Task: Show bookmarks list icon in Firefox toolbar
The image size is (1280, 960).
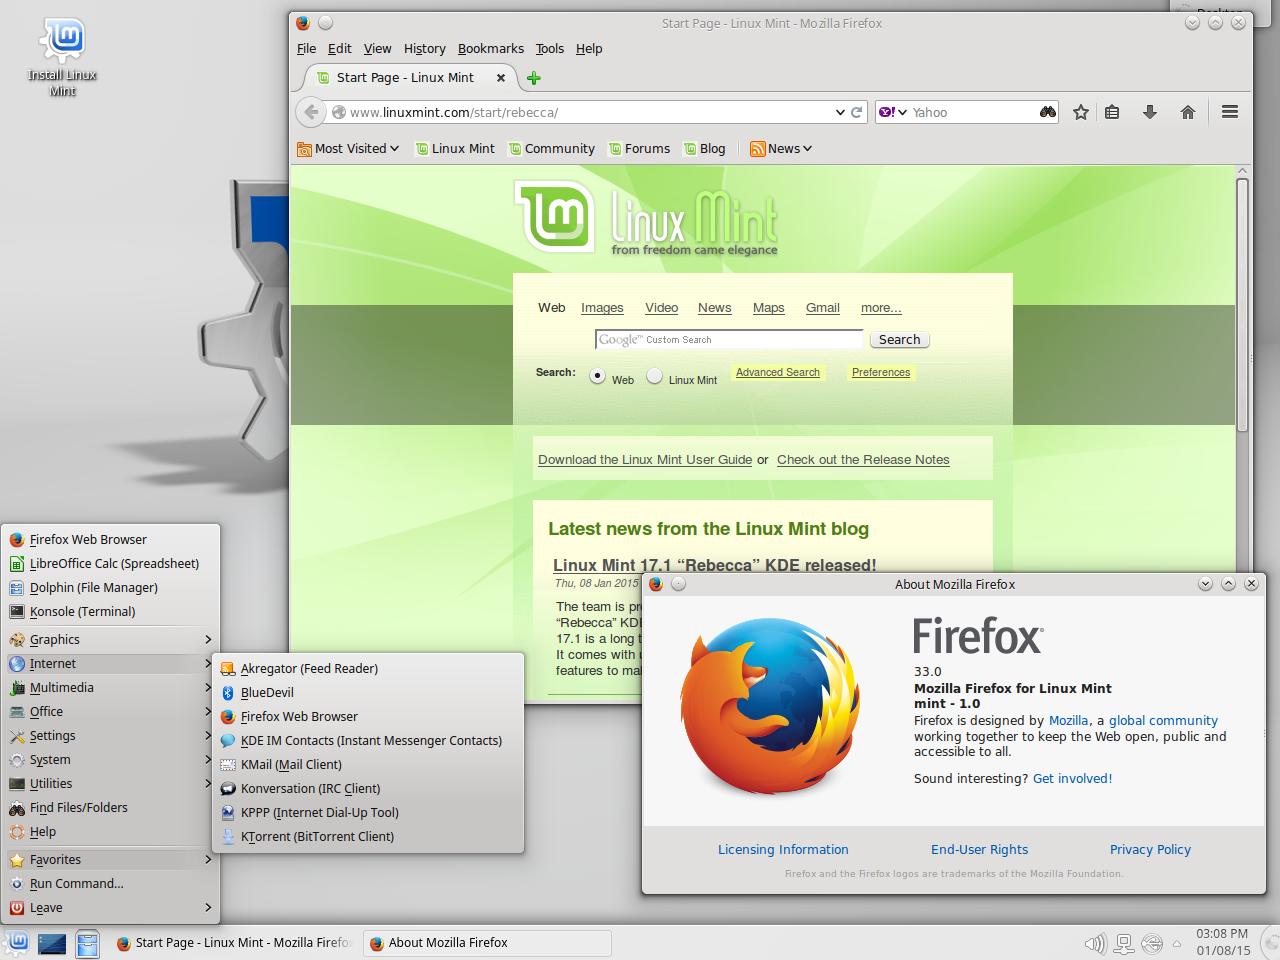Action: click(x=1112, y=112)
